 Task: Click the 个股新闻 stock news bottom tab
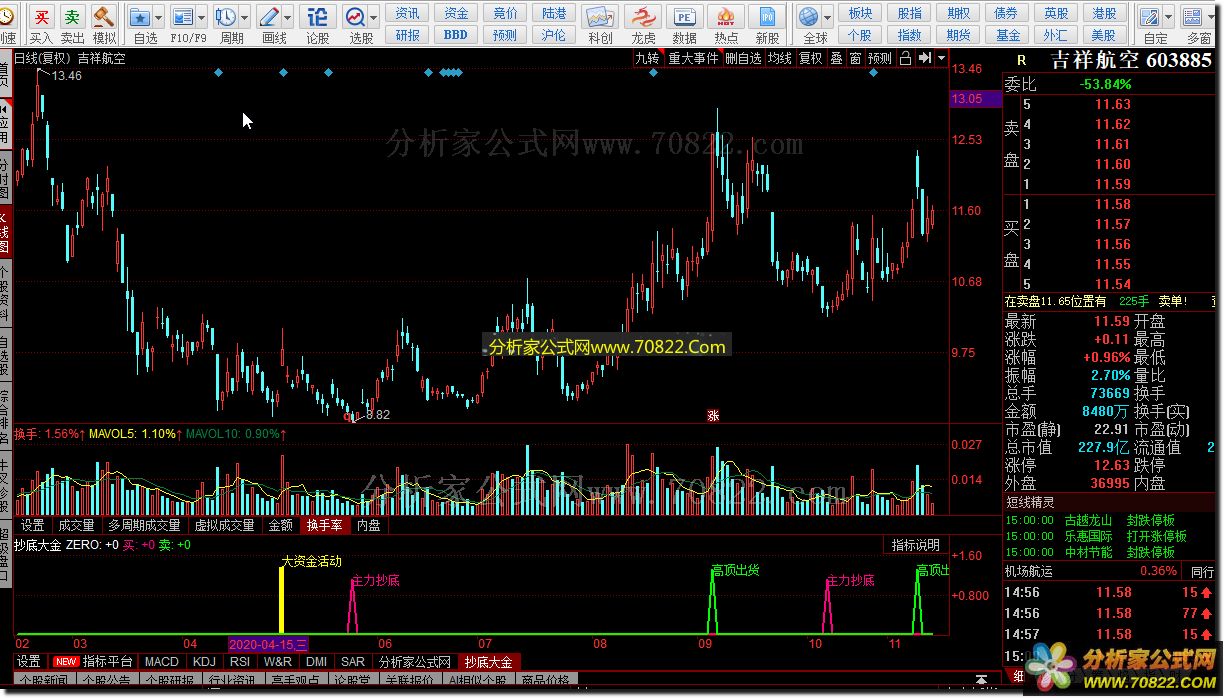[x=42, y=681]
